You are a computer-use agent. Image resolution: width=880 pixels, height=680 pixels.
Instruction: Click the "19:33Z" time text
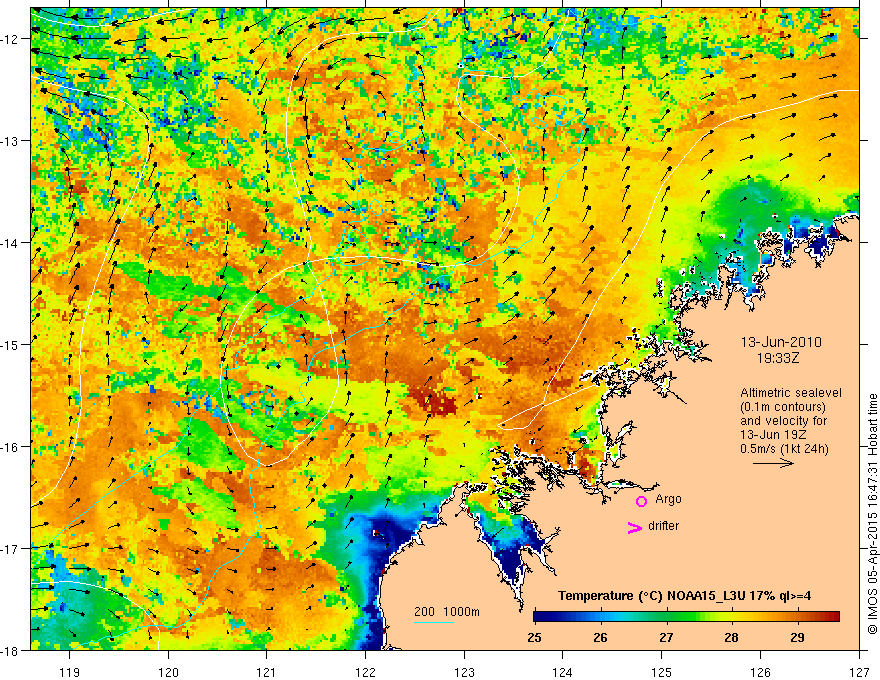(x=777, y=358)
